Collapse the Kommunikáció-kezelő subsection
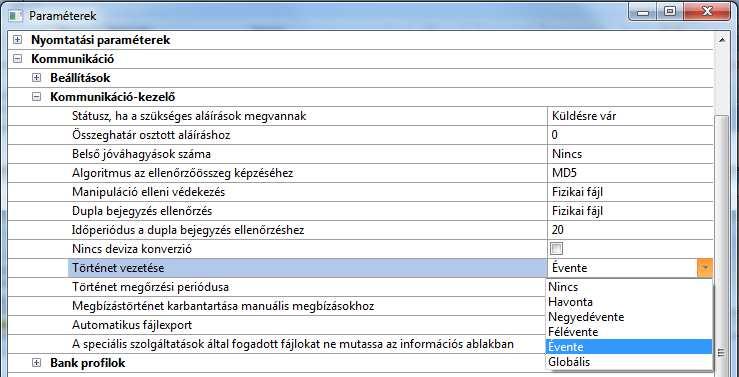 (x=36, y=97)
